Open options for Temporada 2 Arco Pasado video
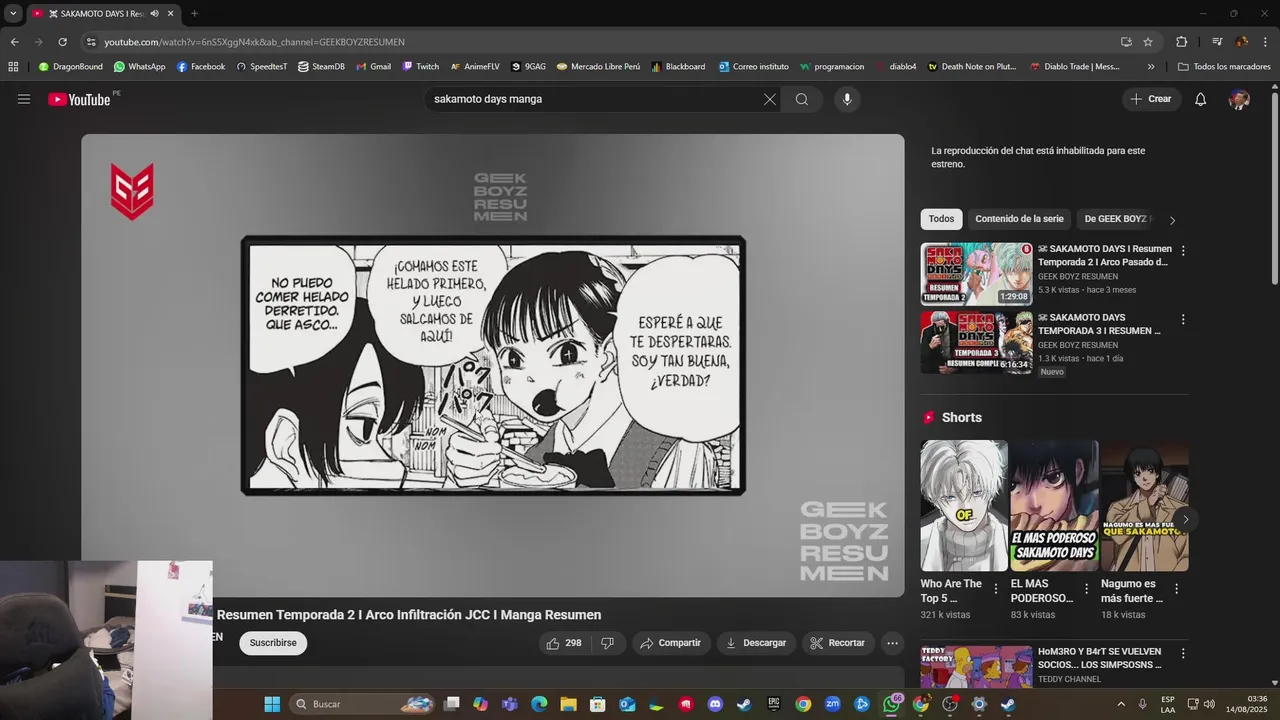1280x720 pixels. 1183,251
